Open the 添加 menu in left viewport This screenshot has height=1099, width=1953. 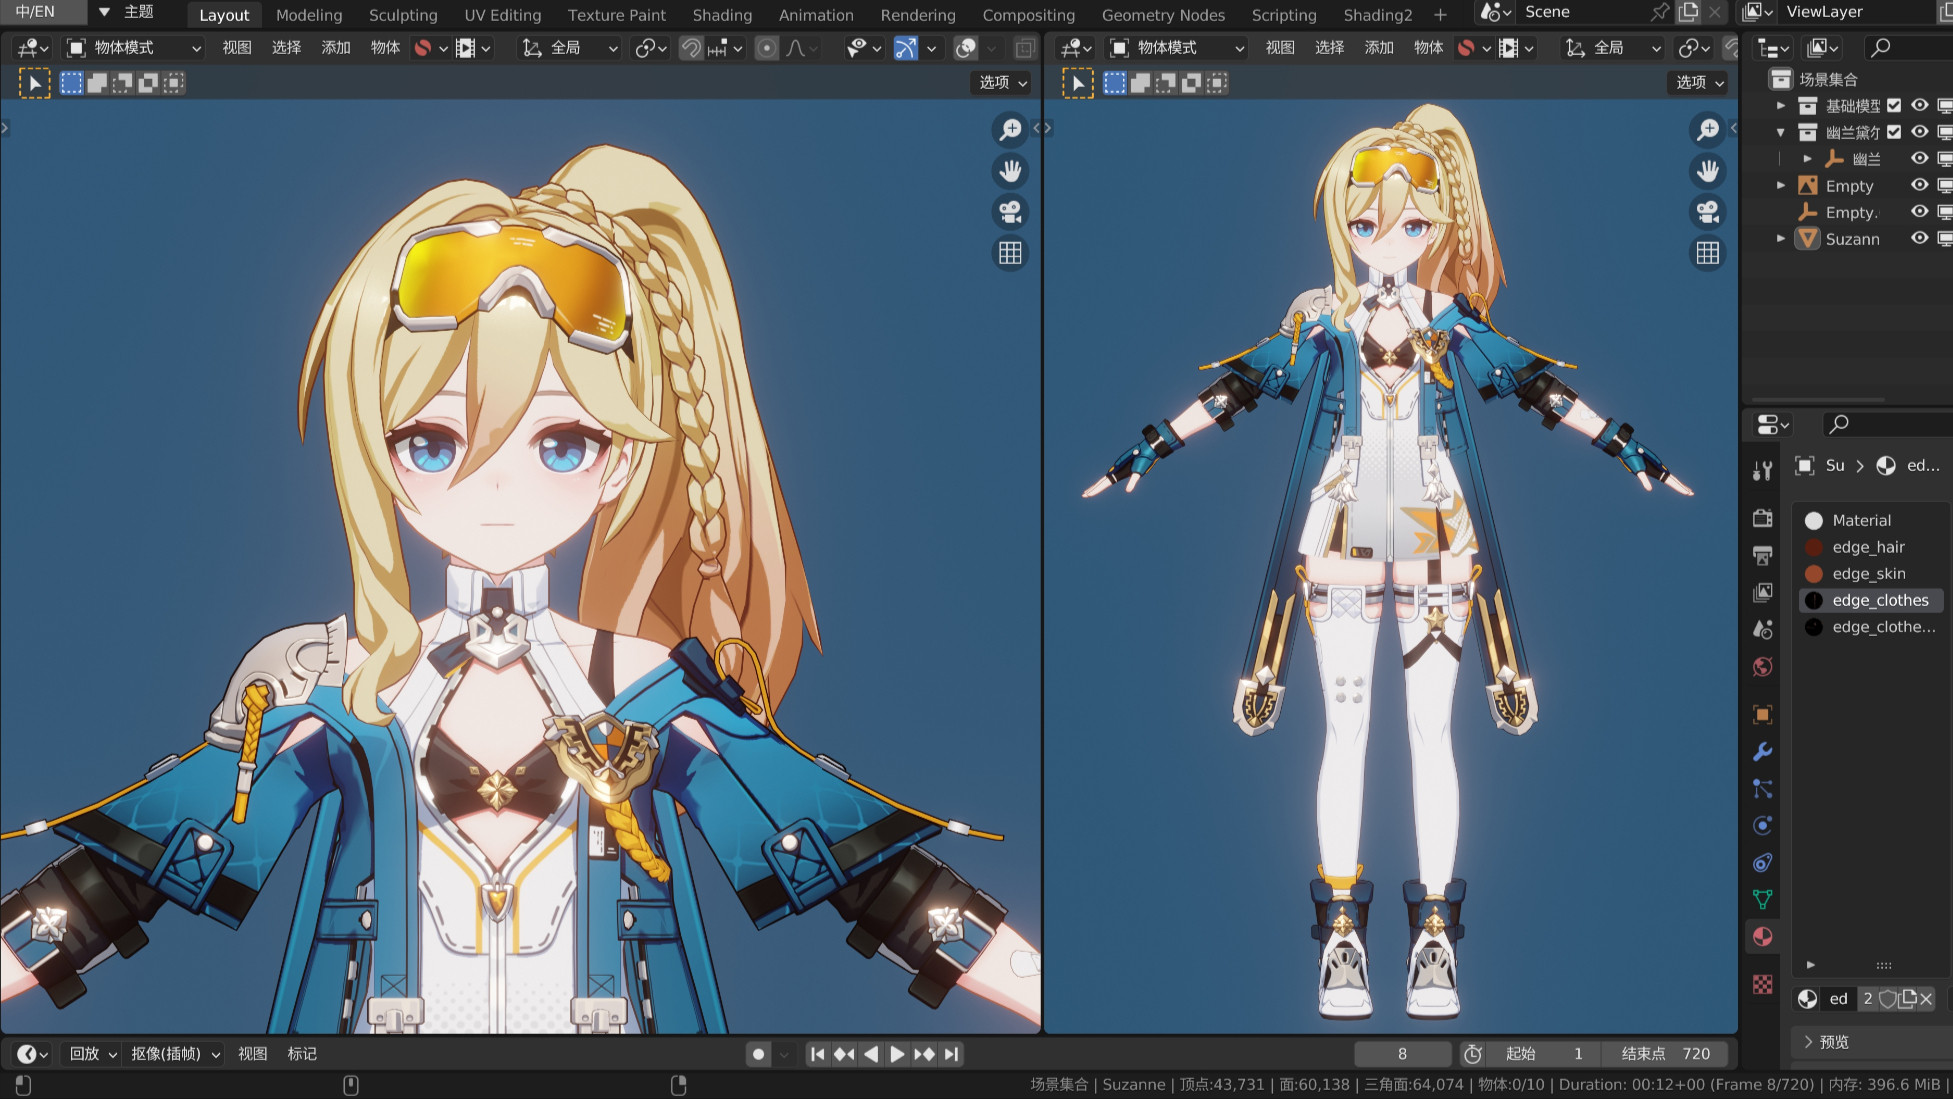tap(336, 48)
